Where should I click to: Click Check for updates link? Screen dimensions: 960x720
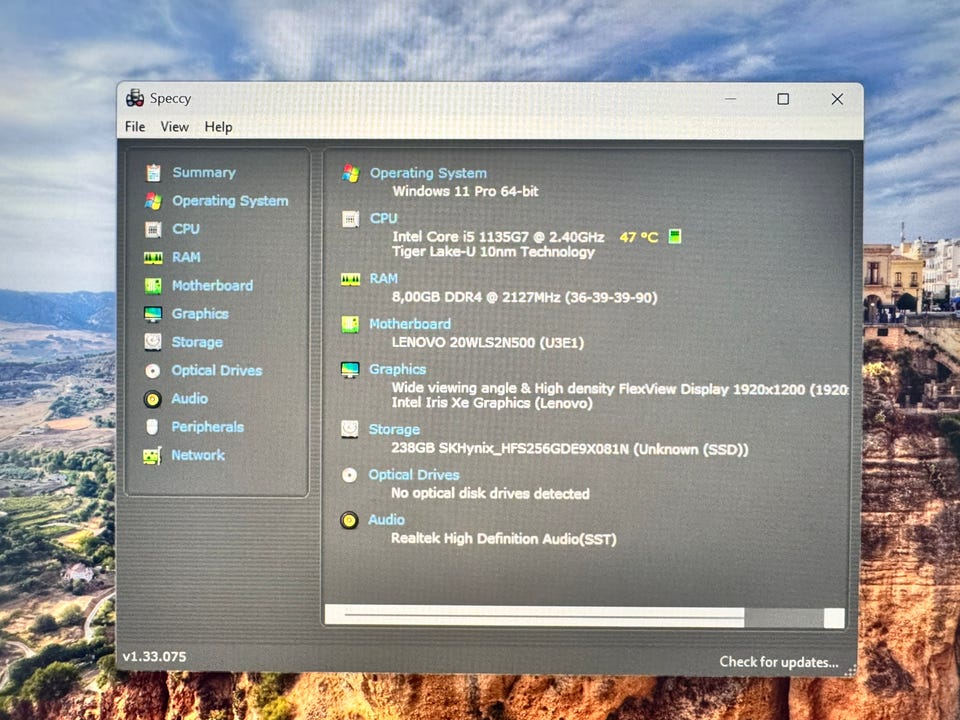coord(779,662)
